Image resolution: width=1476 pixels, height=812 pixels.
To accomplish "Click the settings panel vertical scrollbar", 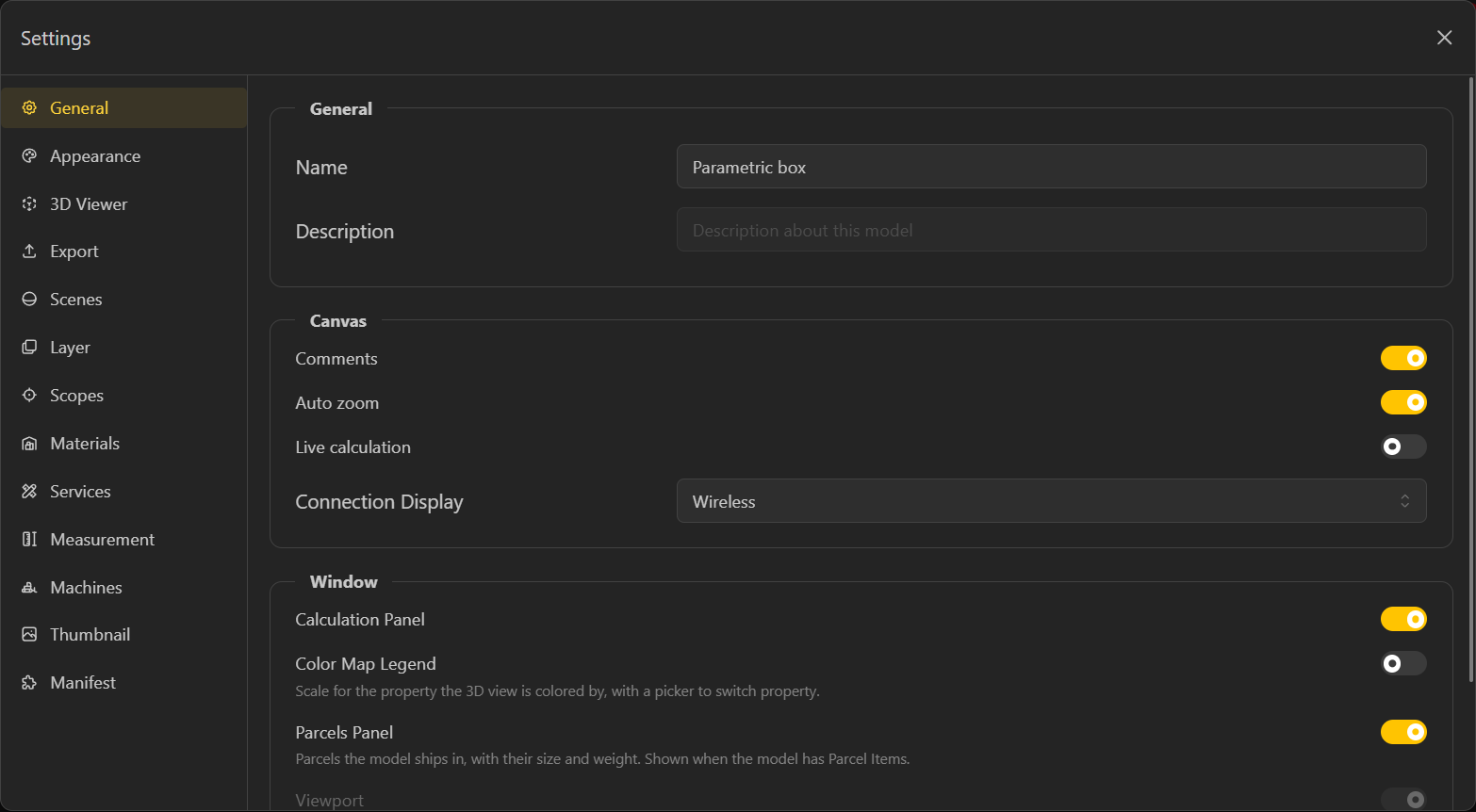I will tap(1471, 380).
